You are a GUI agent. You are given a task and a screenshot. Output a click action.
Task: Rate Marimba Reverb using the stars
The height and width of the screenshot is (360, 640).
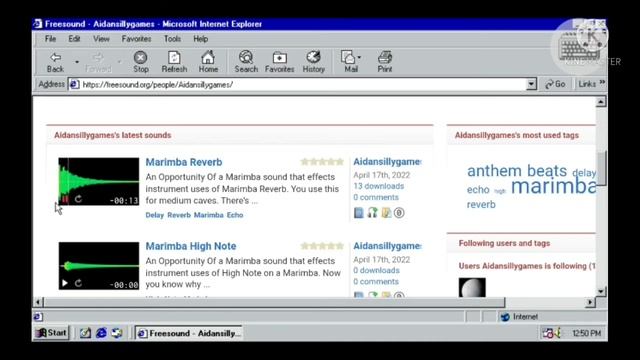[322, 162]
